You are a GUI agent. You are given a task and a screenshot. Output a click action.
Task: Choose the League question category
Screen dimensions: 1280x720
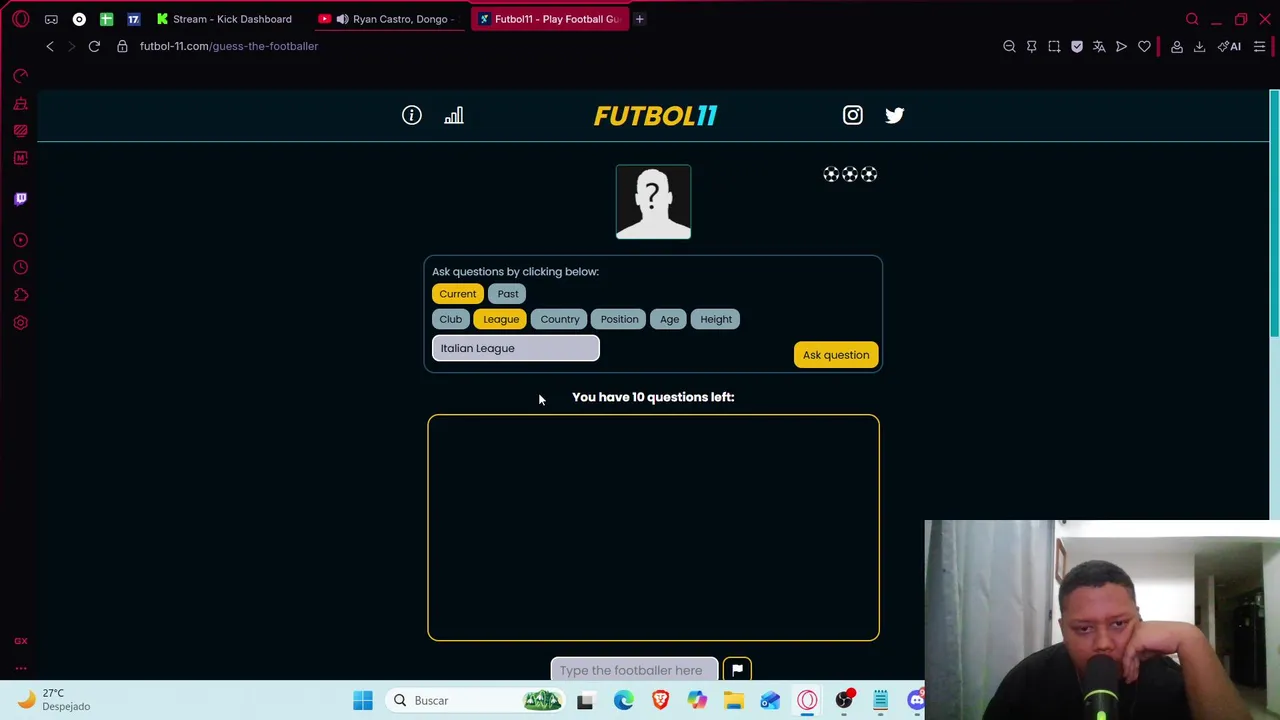[501, 319]
